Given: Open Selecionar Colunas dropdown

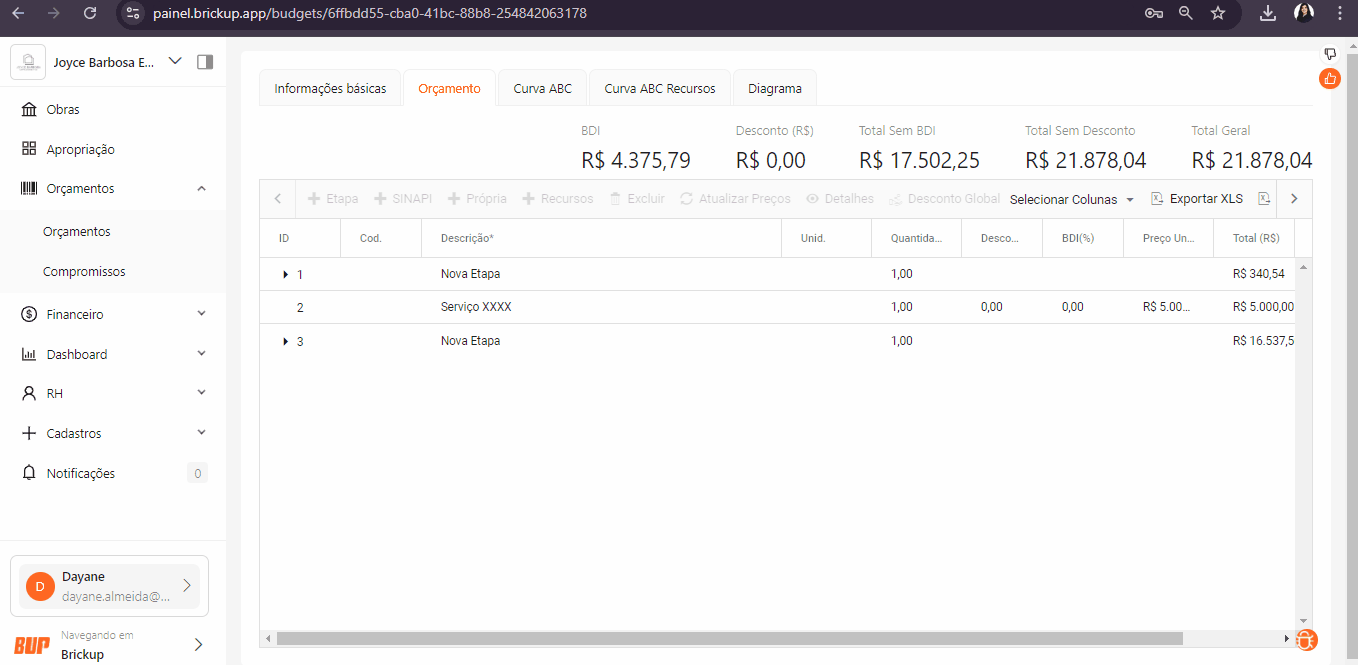Looking at the screenshot, I should [x=1072, y=199].
